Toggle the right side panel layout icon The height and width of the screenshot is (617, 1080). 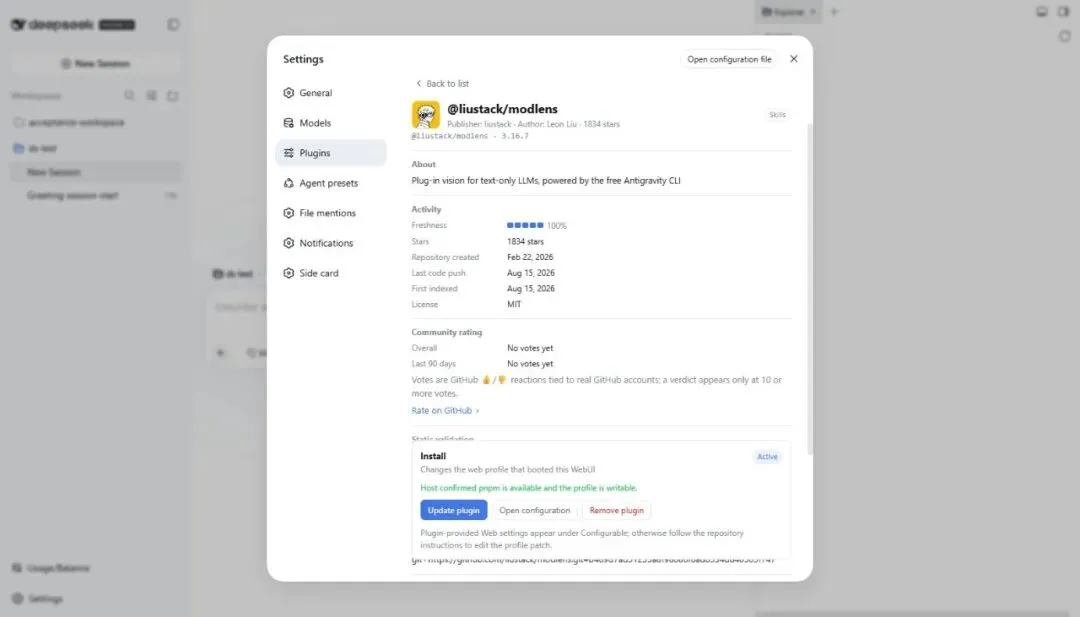[x=1063, y=12]
